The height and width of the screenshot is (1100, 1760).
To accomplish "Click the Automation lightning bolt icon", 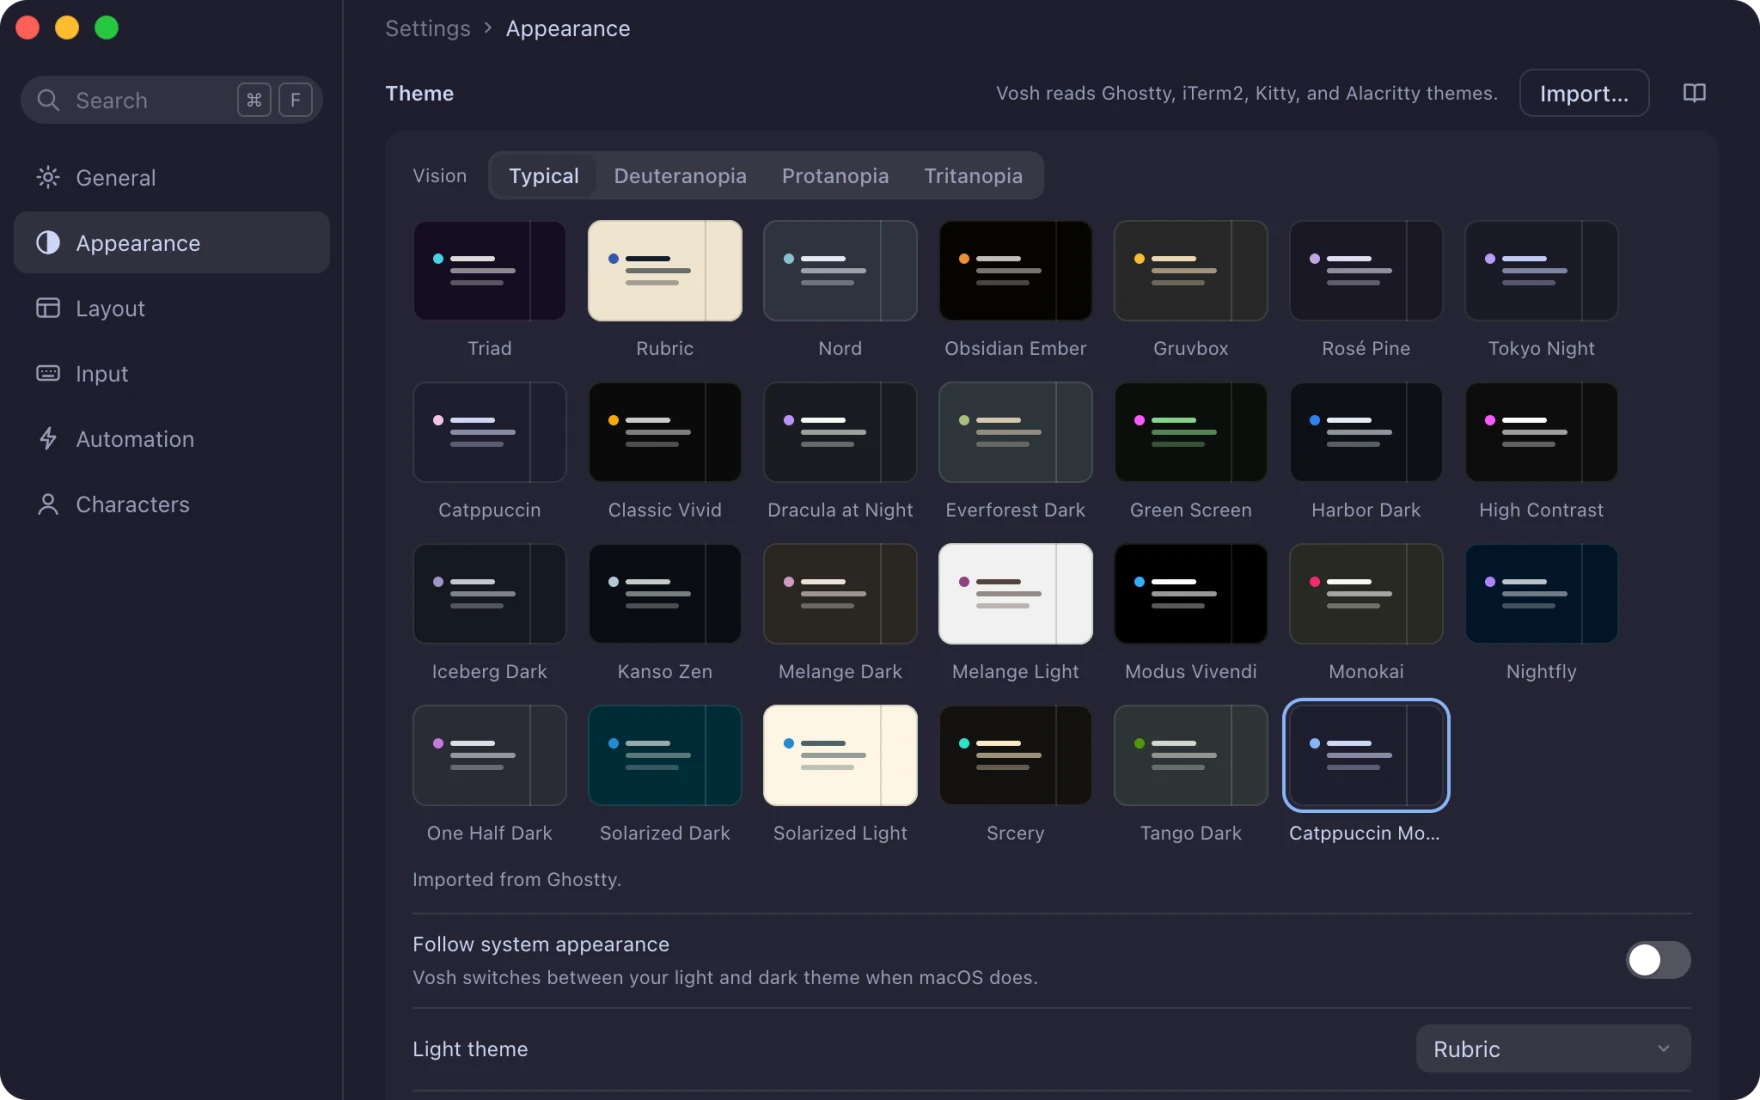I will [48, 439].
